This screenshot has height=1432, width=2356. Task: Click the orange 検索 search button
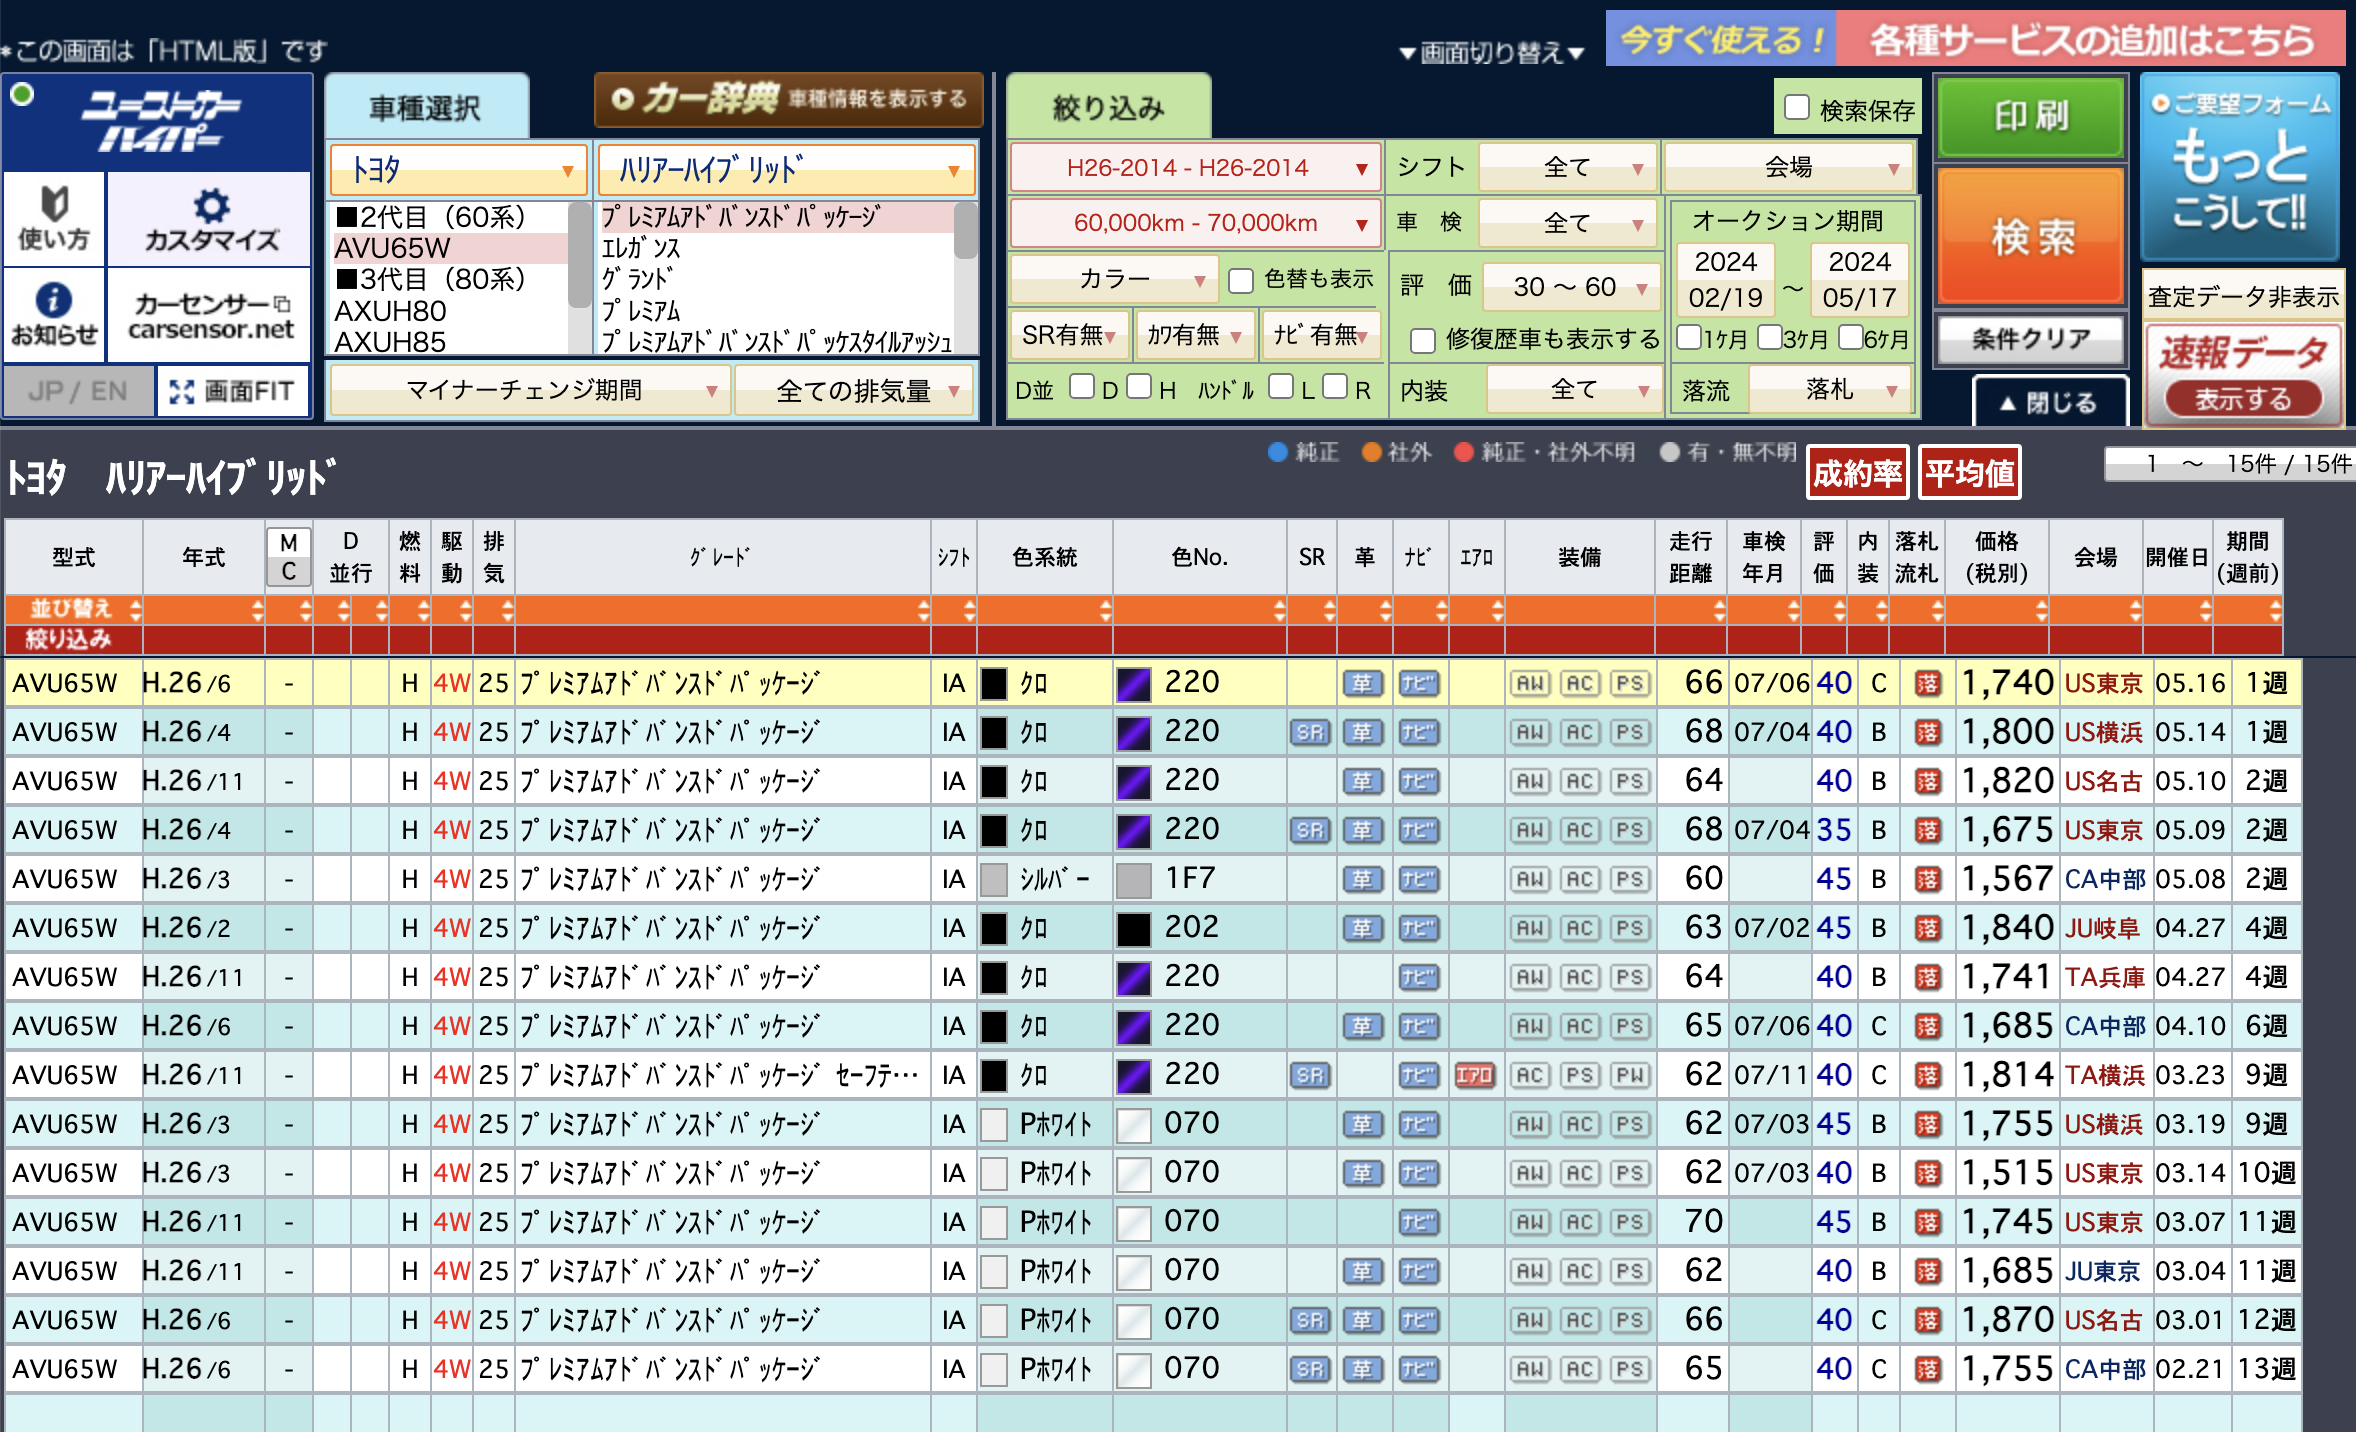coord(2031,237)
